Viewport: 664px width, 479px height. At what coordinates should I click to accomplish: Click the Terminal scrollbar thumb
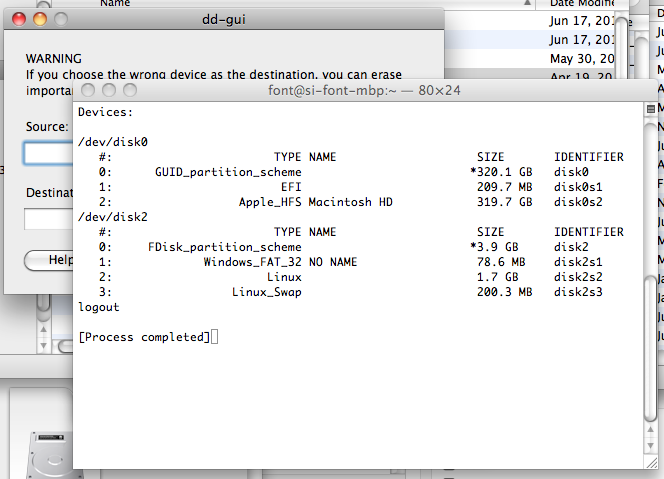[x=650, y=348]
